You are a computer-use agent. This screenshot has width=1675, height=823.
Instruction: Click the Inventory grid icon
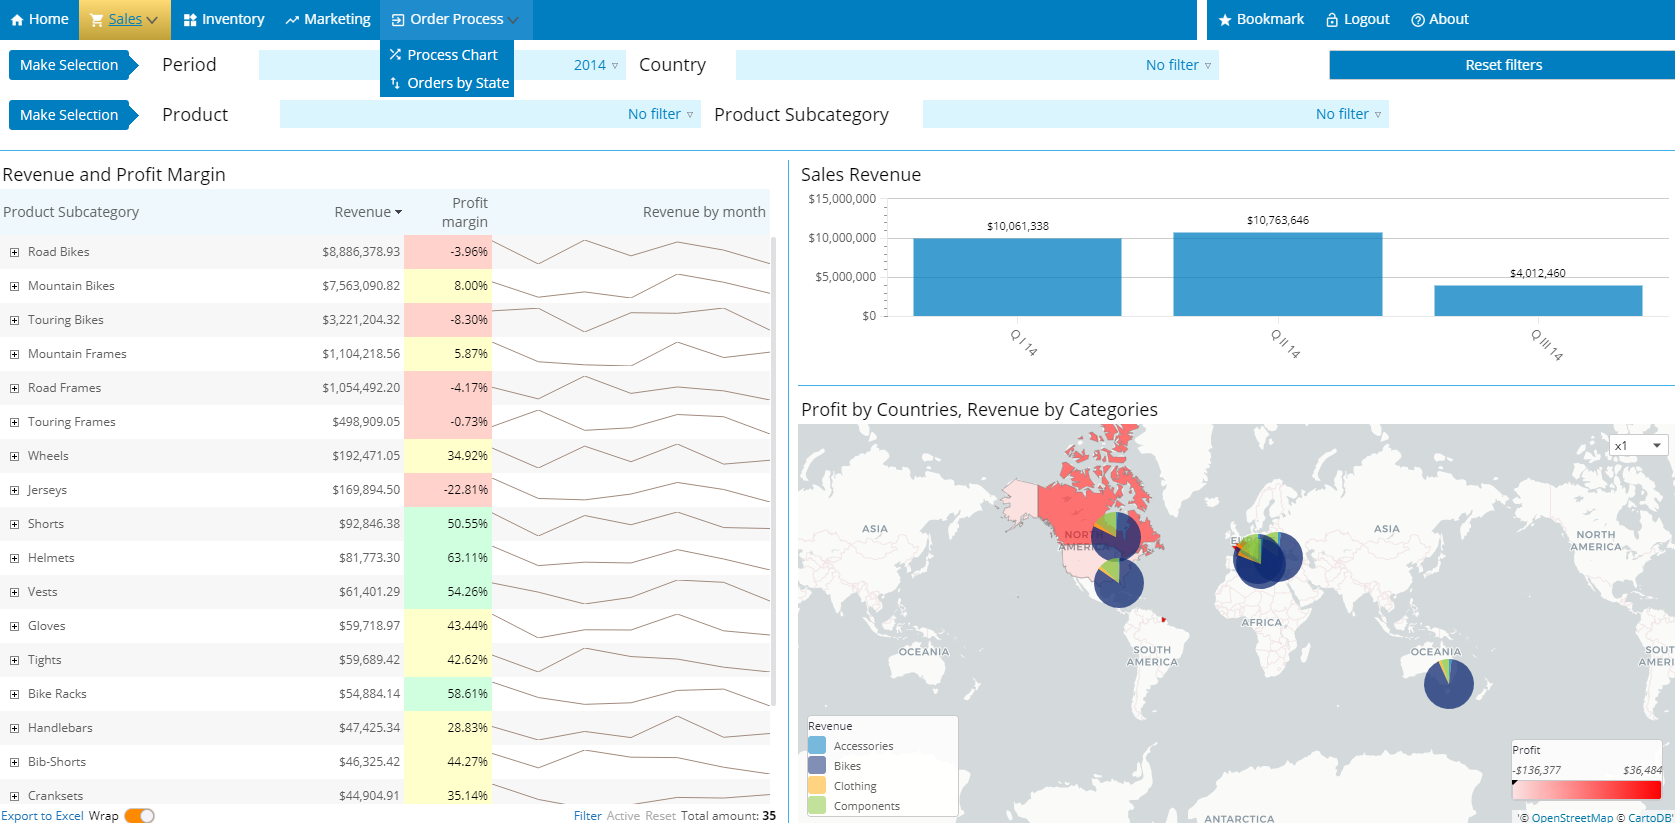pos(190,20)
